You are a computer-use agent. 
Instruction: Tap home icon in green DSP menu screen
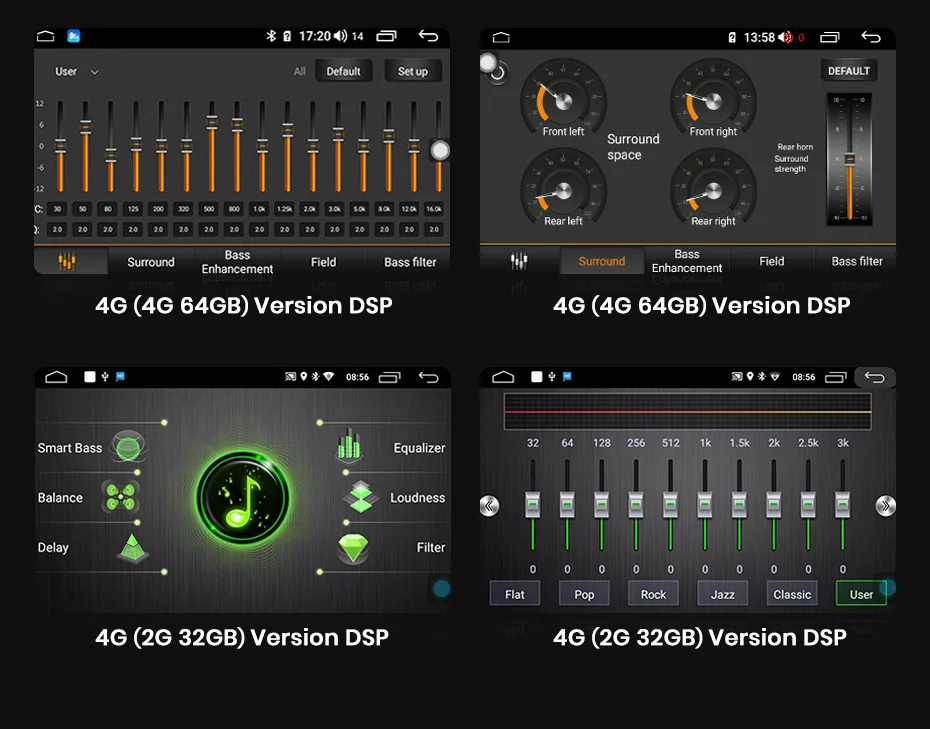[x=56, y=377]
